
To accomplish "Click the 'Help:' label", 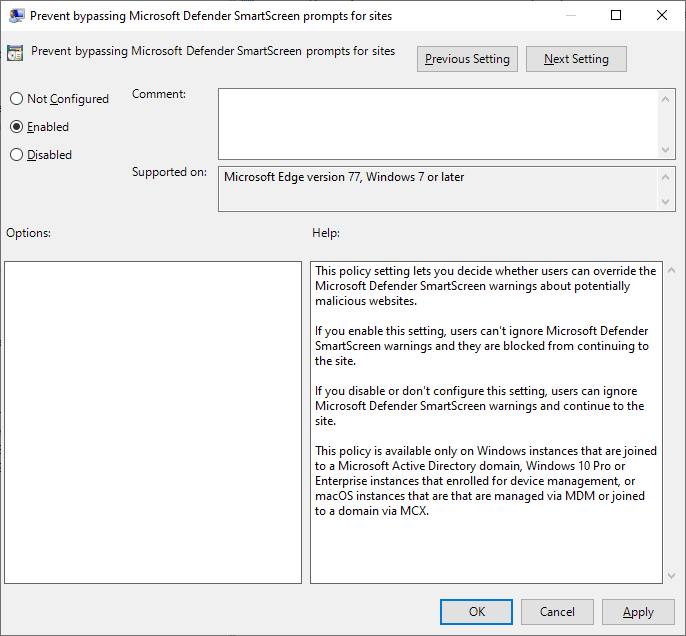I will coord(326,233).
